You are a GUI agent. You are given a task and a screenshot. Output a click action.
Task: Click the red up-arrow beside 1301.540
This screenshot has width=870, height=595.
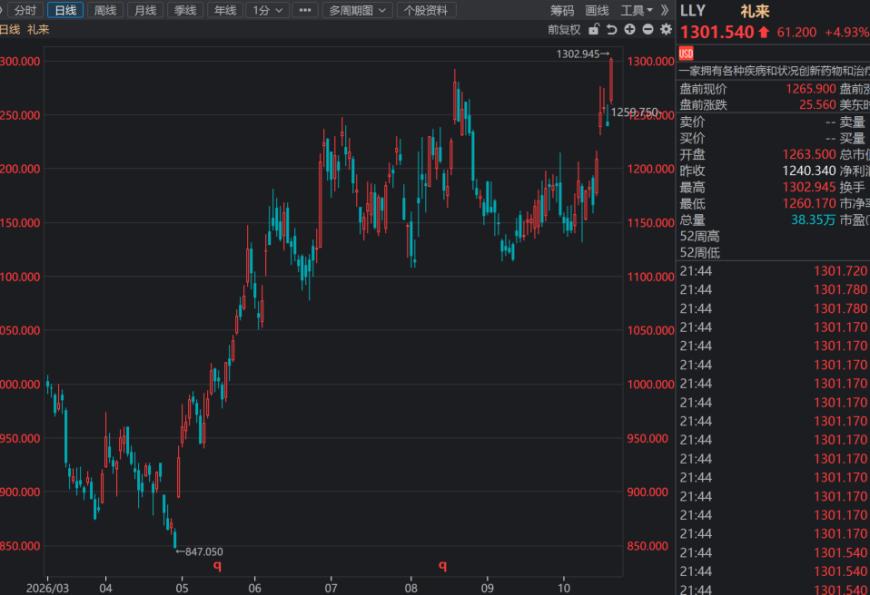tap(764, 32)
